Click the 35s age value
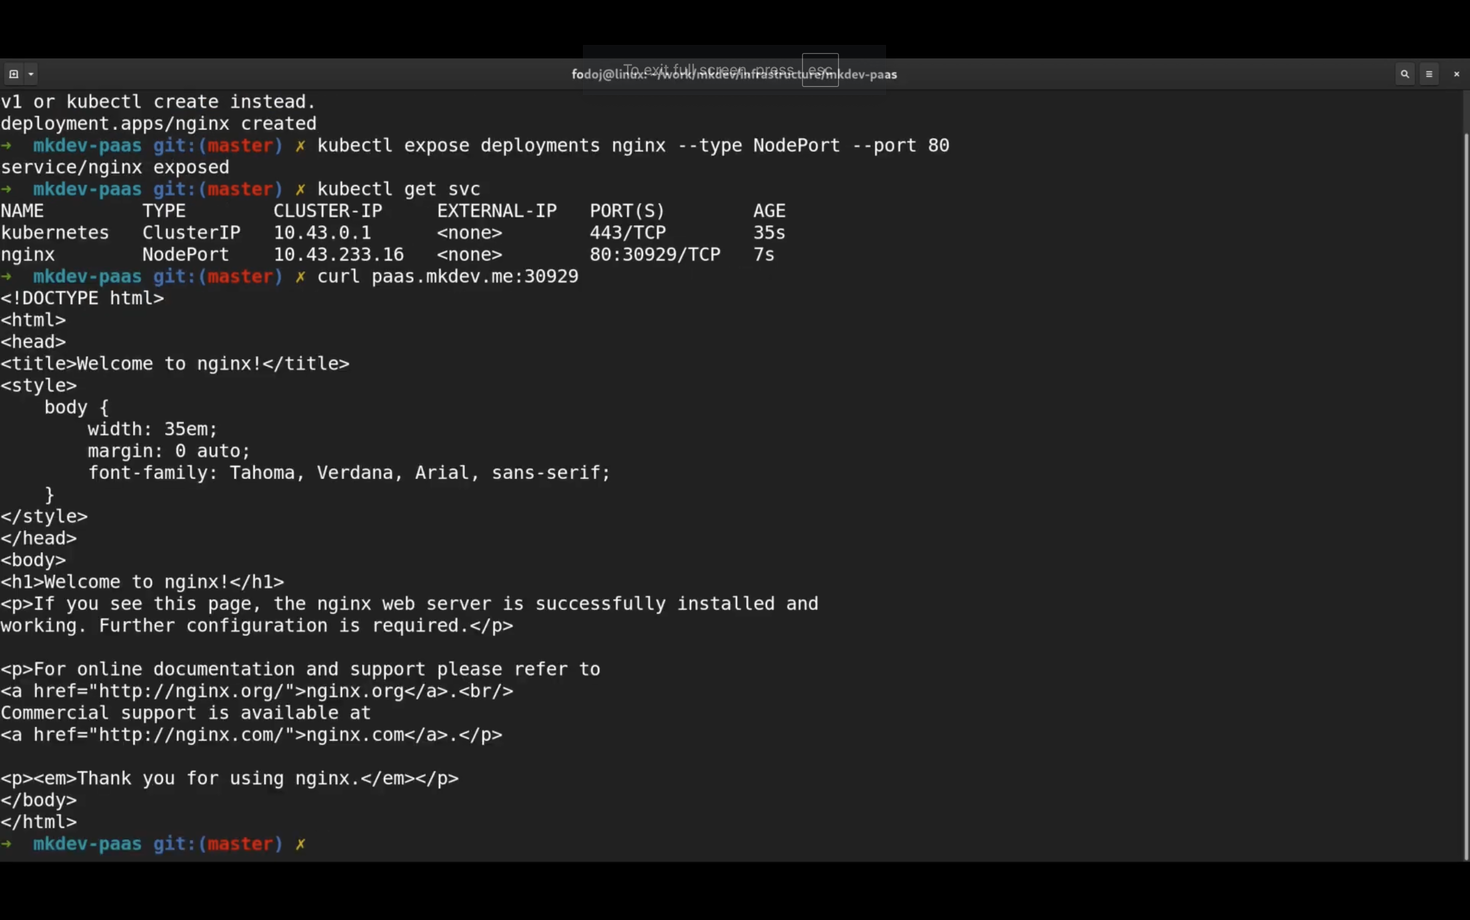 tap(770, 233)
